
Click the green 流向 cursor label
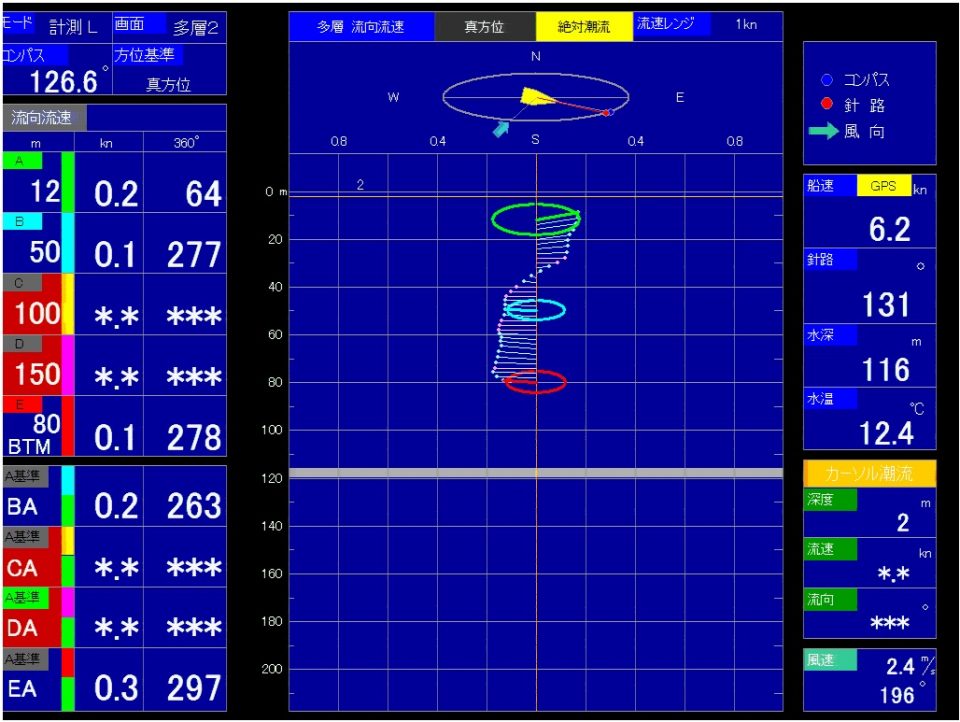click(x=830, y=600)
